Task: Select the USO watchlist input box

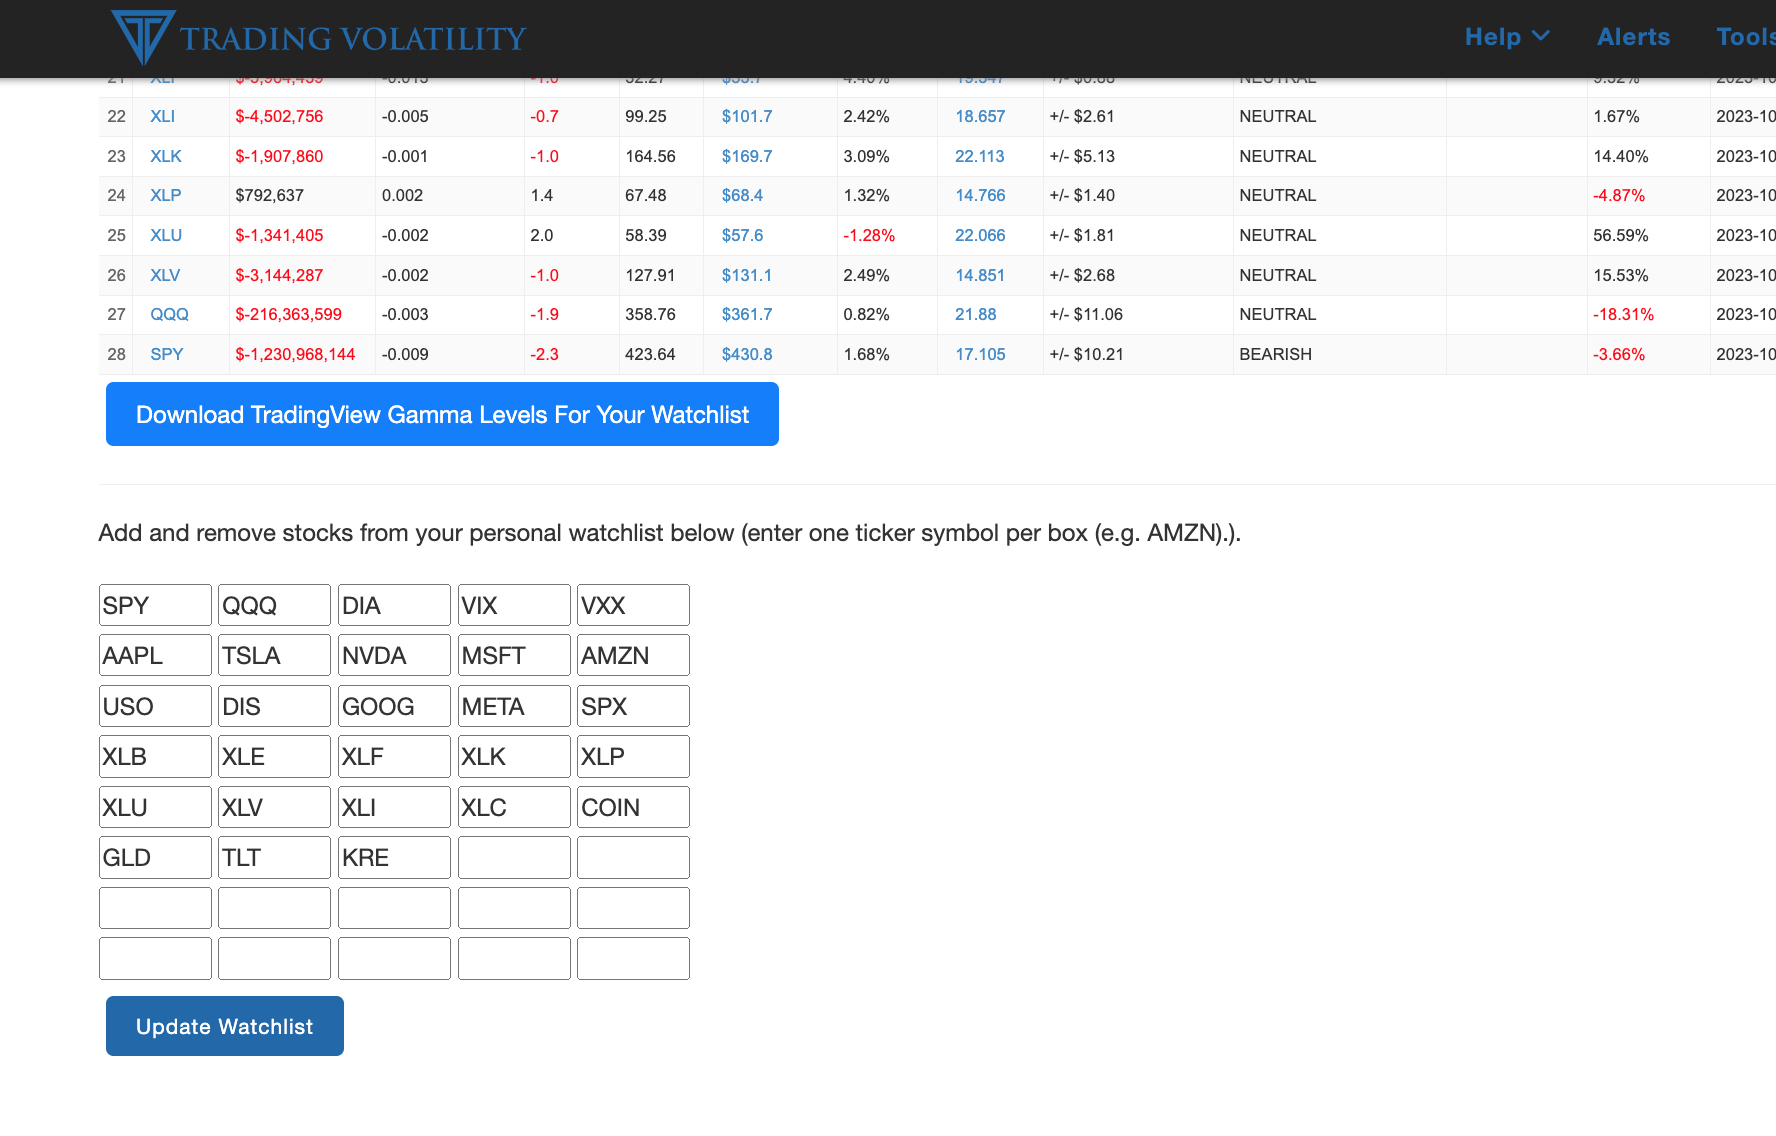Action: 155,706
